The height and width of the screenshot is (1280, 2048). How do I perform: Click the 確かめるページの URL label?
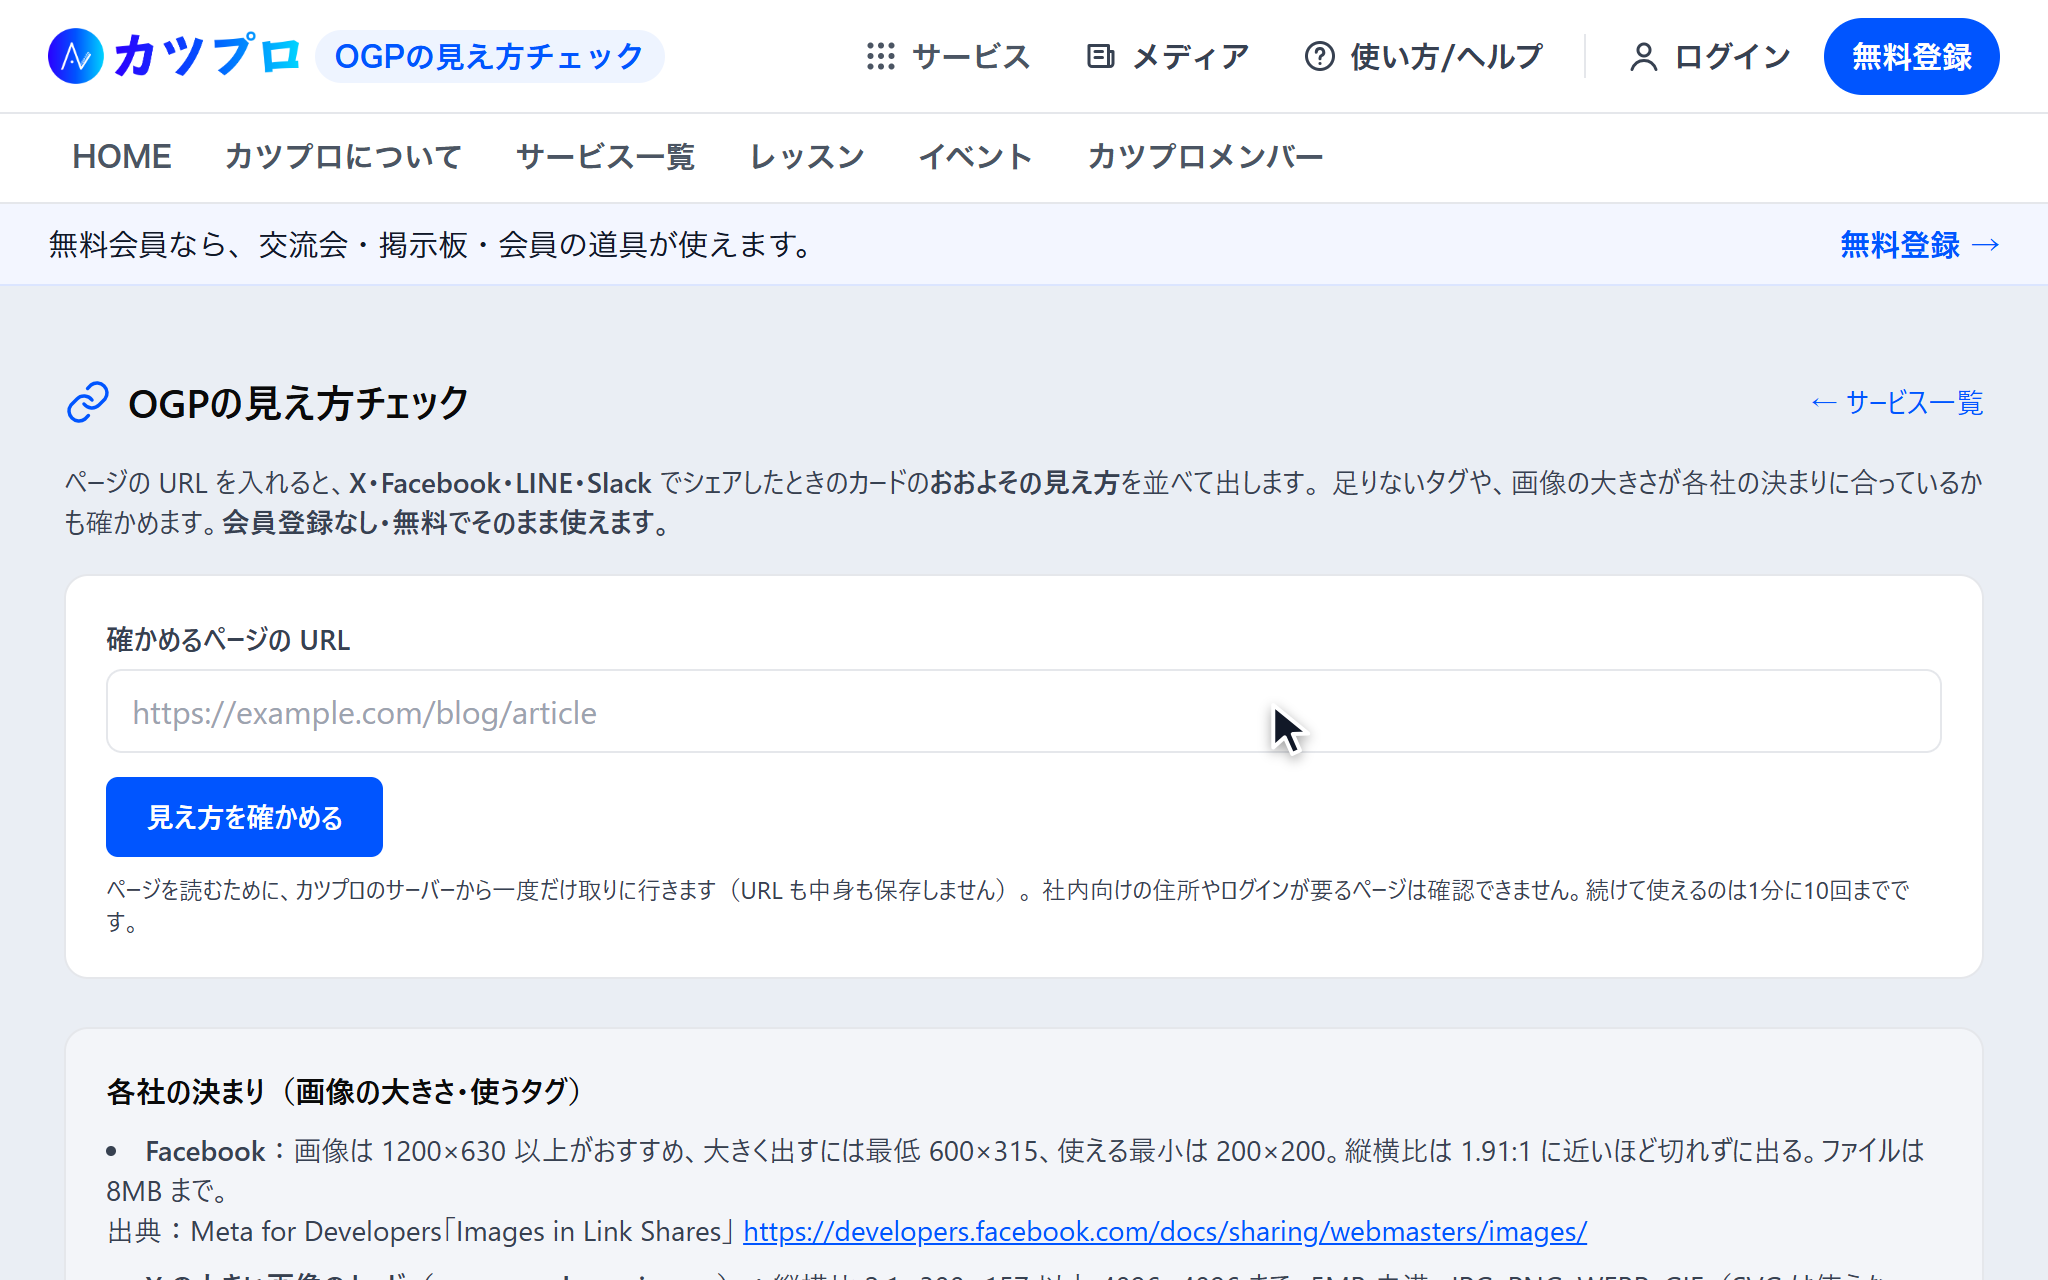[228, 639]
